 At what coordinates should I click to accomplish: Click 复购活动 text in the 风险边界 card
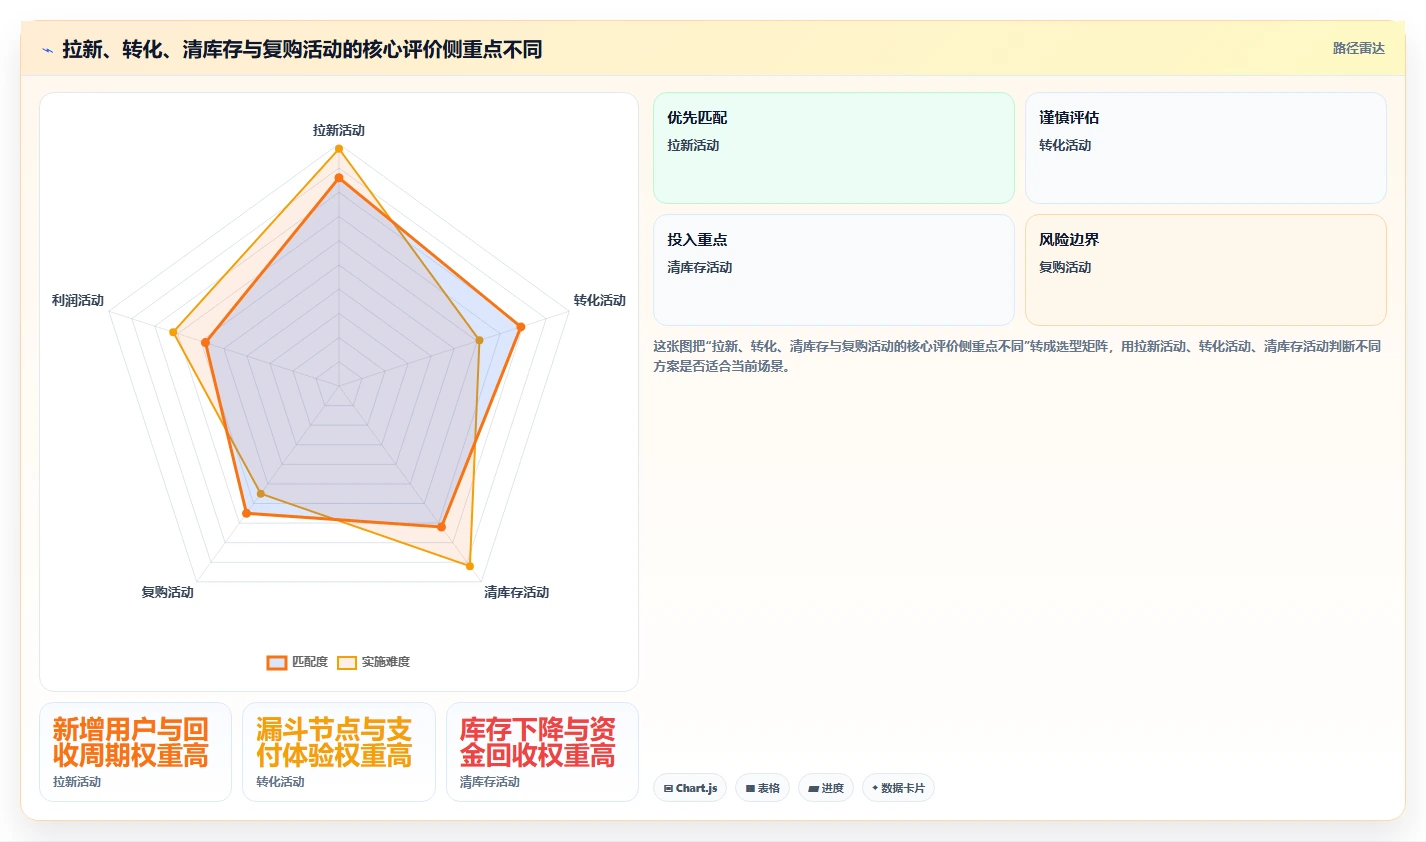(x=1065, y=267)
